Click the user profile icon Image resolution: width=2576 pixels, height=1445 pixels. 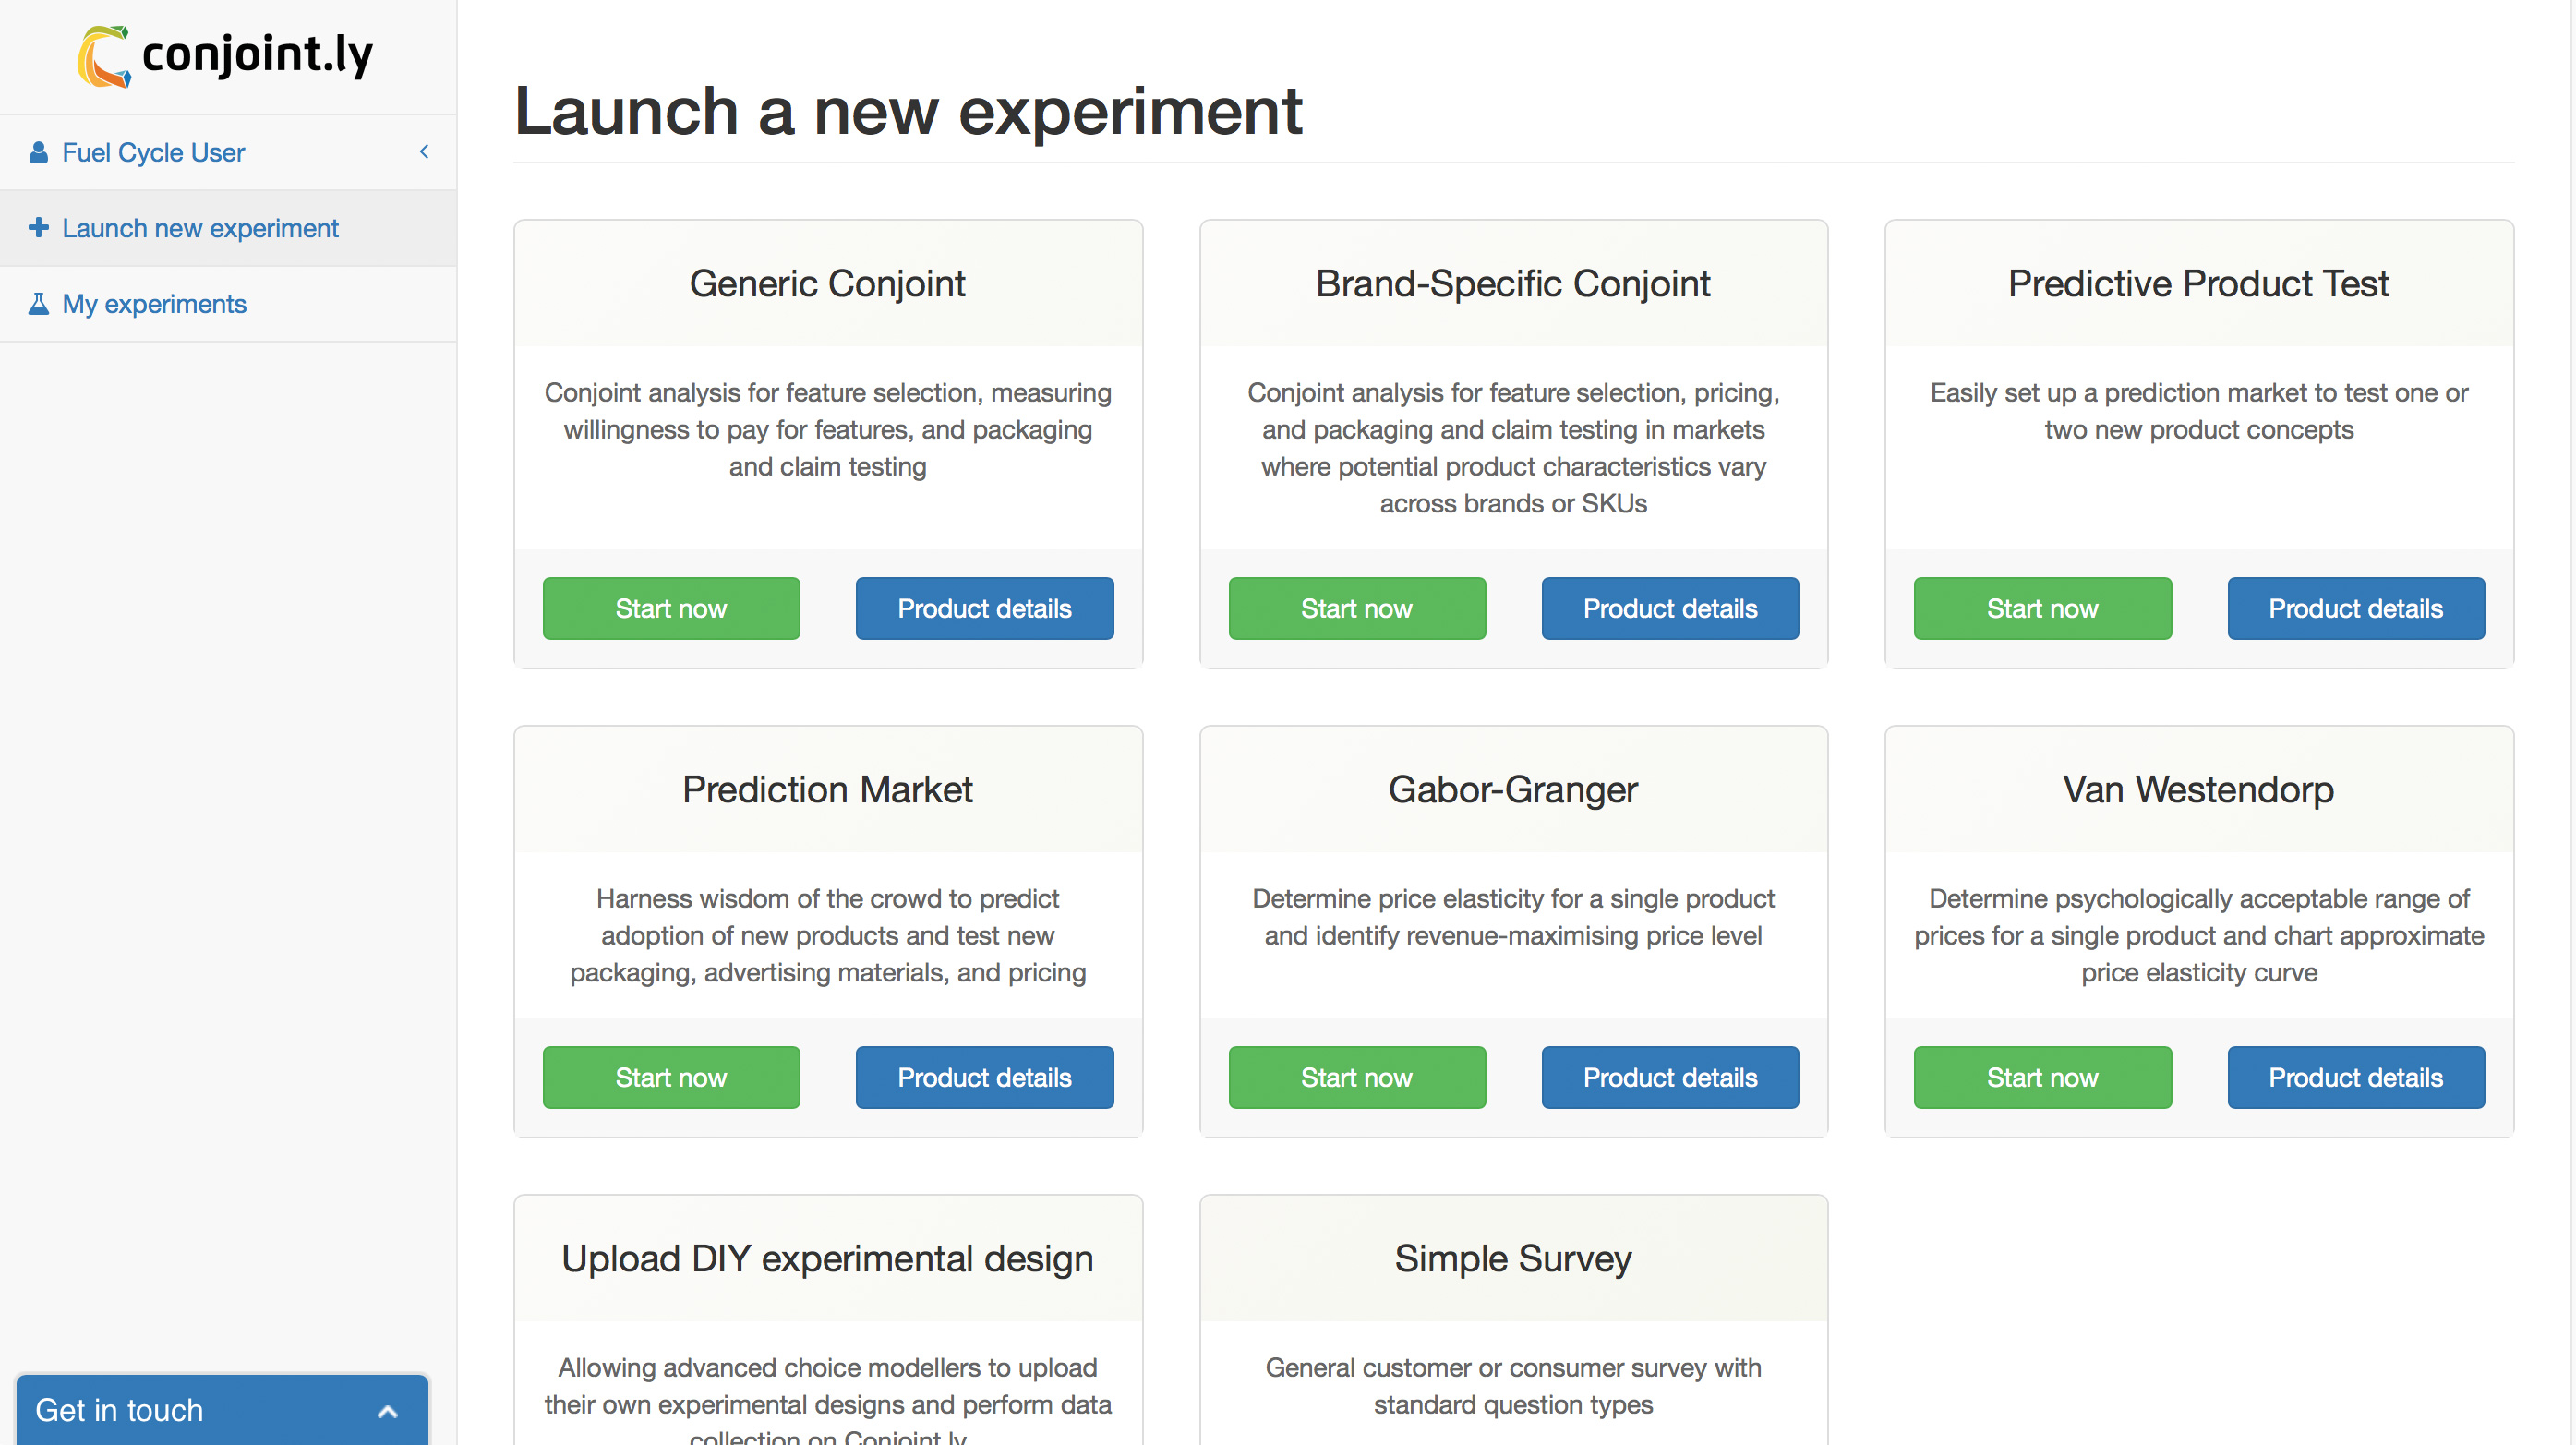tap(39, 152)
